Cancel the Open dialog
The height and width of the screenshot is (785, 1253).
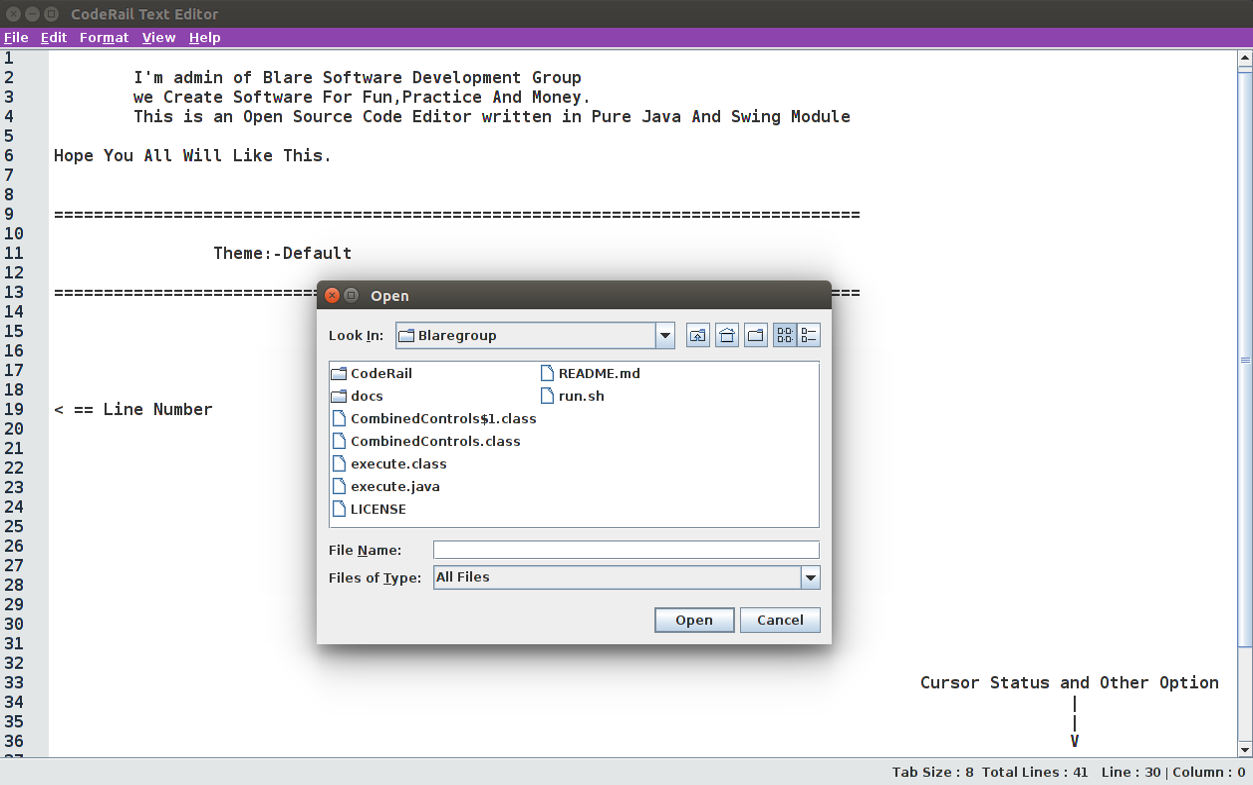point(780,620)
